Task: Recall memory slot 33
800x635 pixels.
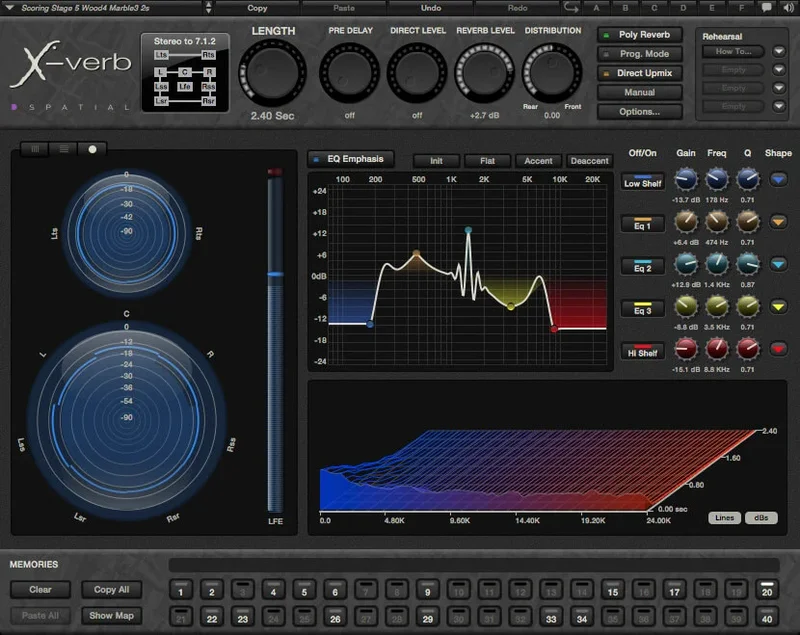Action: (x=551, y=616)
